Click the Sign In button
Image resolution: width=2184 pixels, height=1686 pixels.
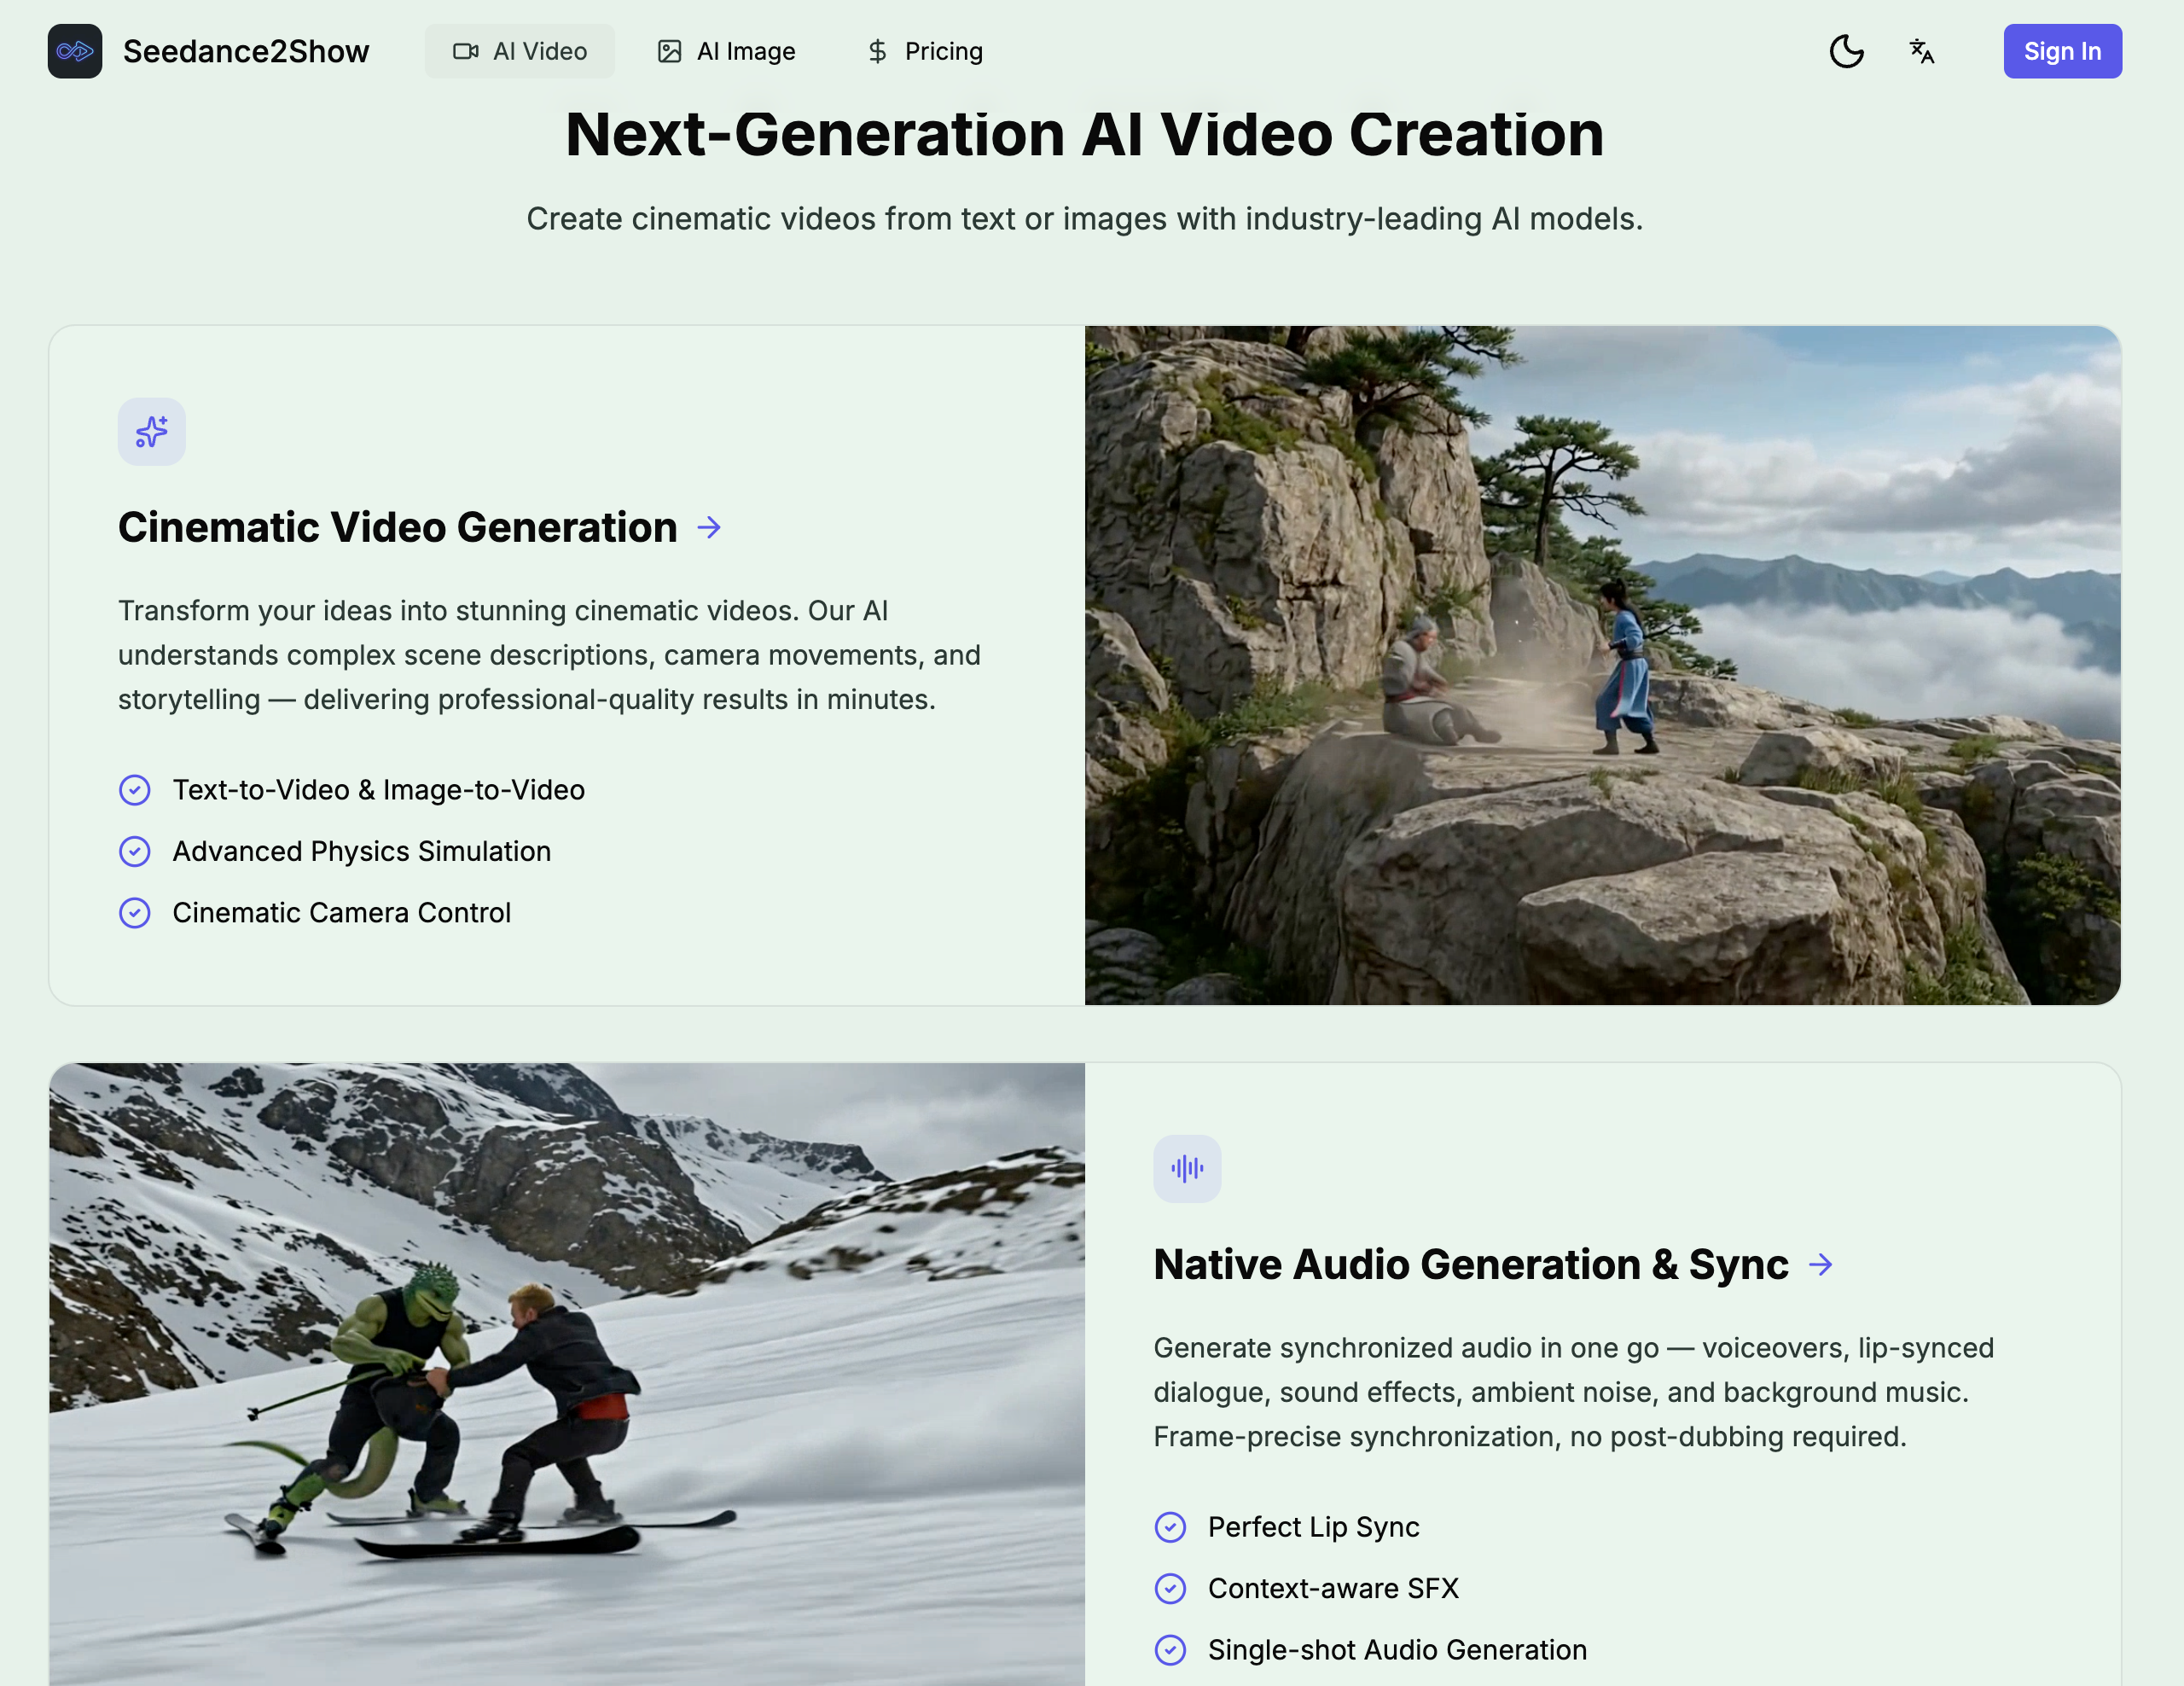coord(2061,51)
